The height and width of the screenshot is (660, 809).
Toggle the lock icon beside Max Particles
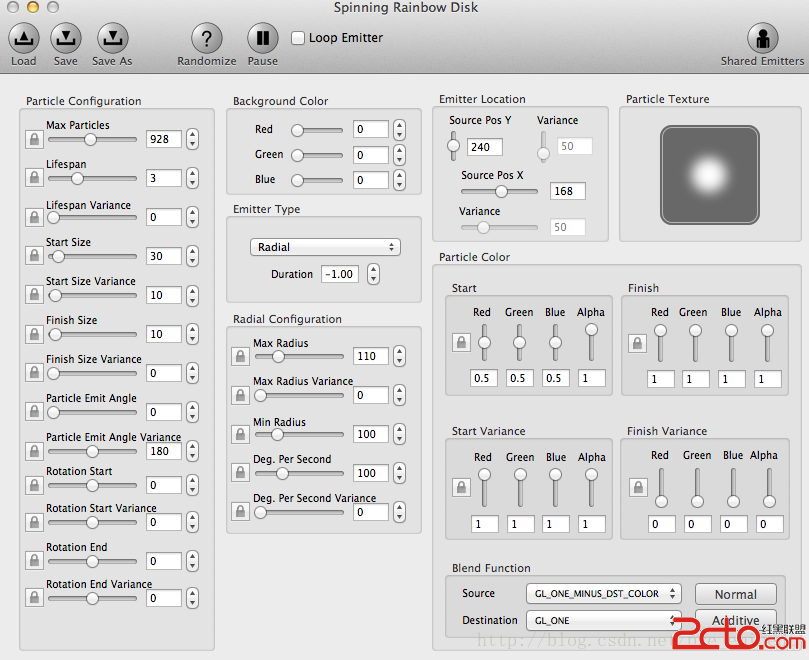pyautogui.click(x=34, y=140)
